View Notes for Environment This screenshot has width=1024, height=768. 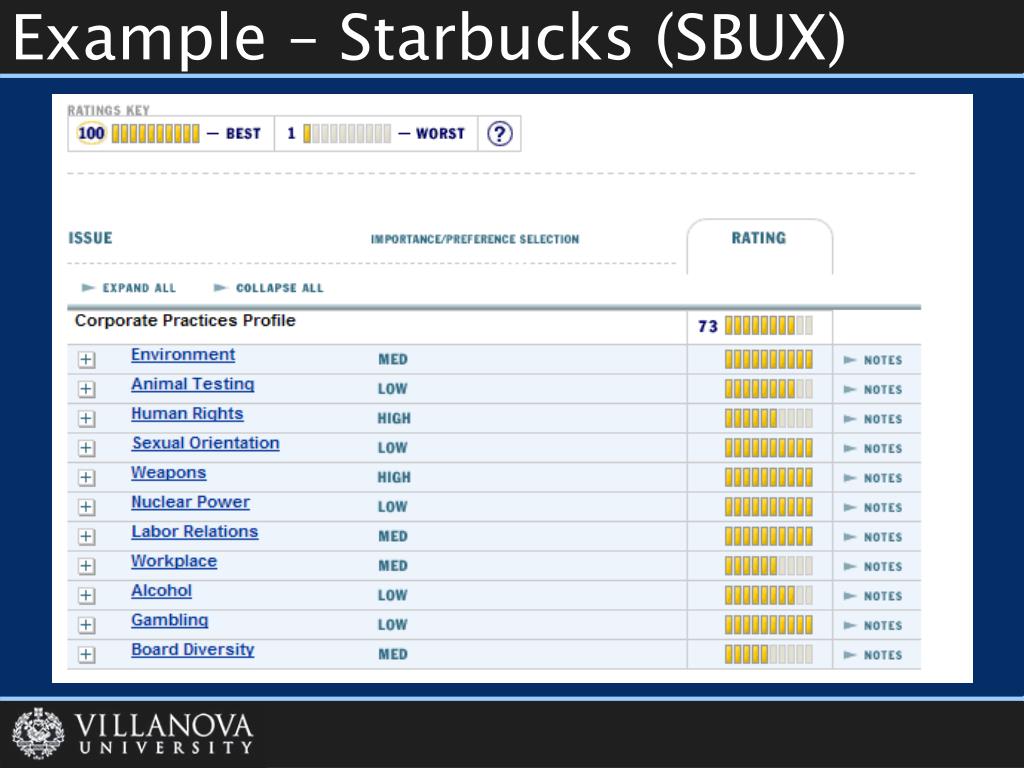click(873, 360)
